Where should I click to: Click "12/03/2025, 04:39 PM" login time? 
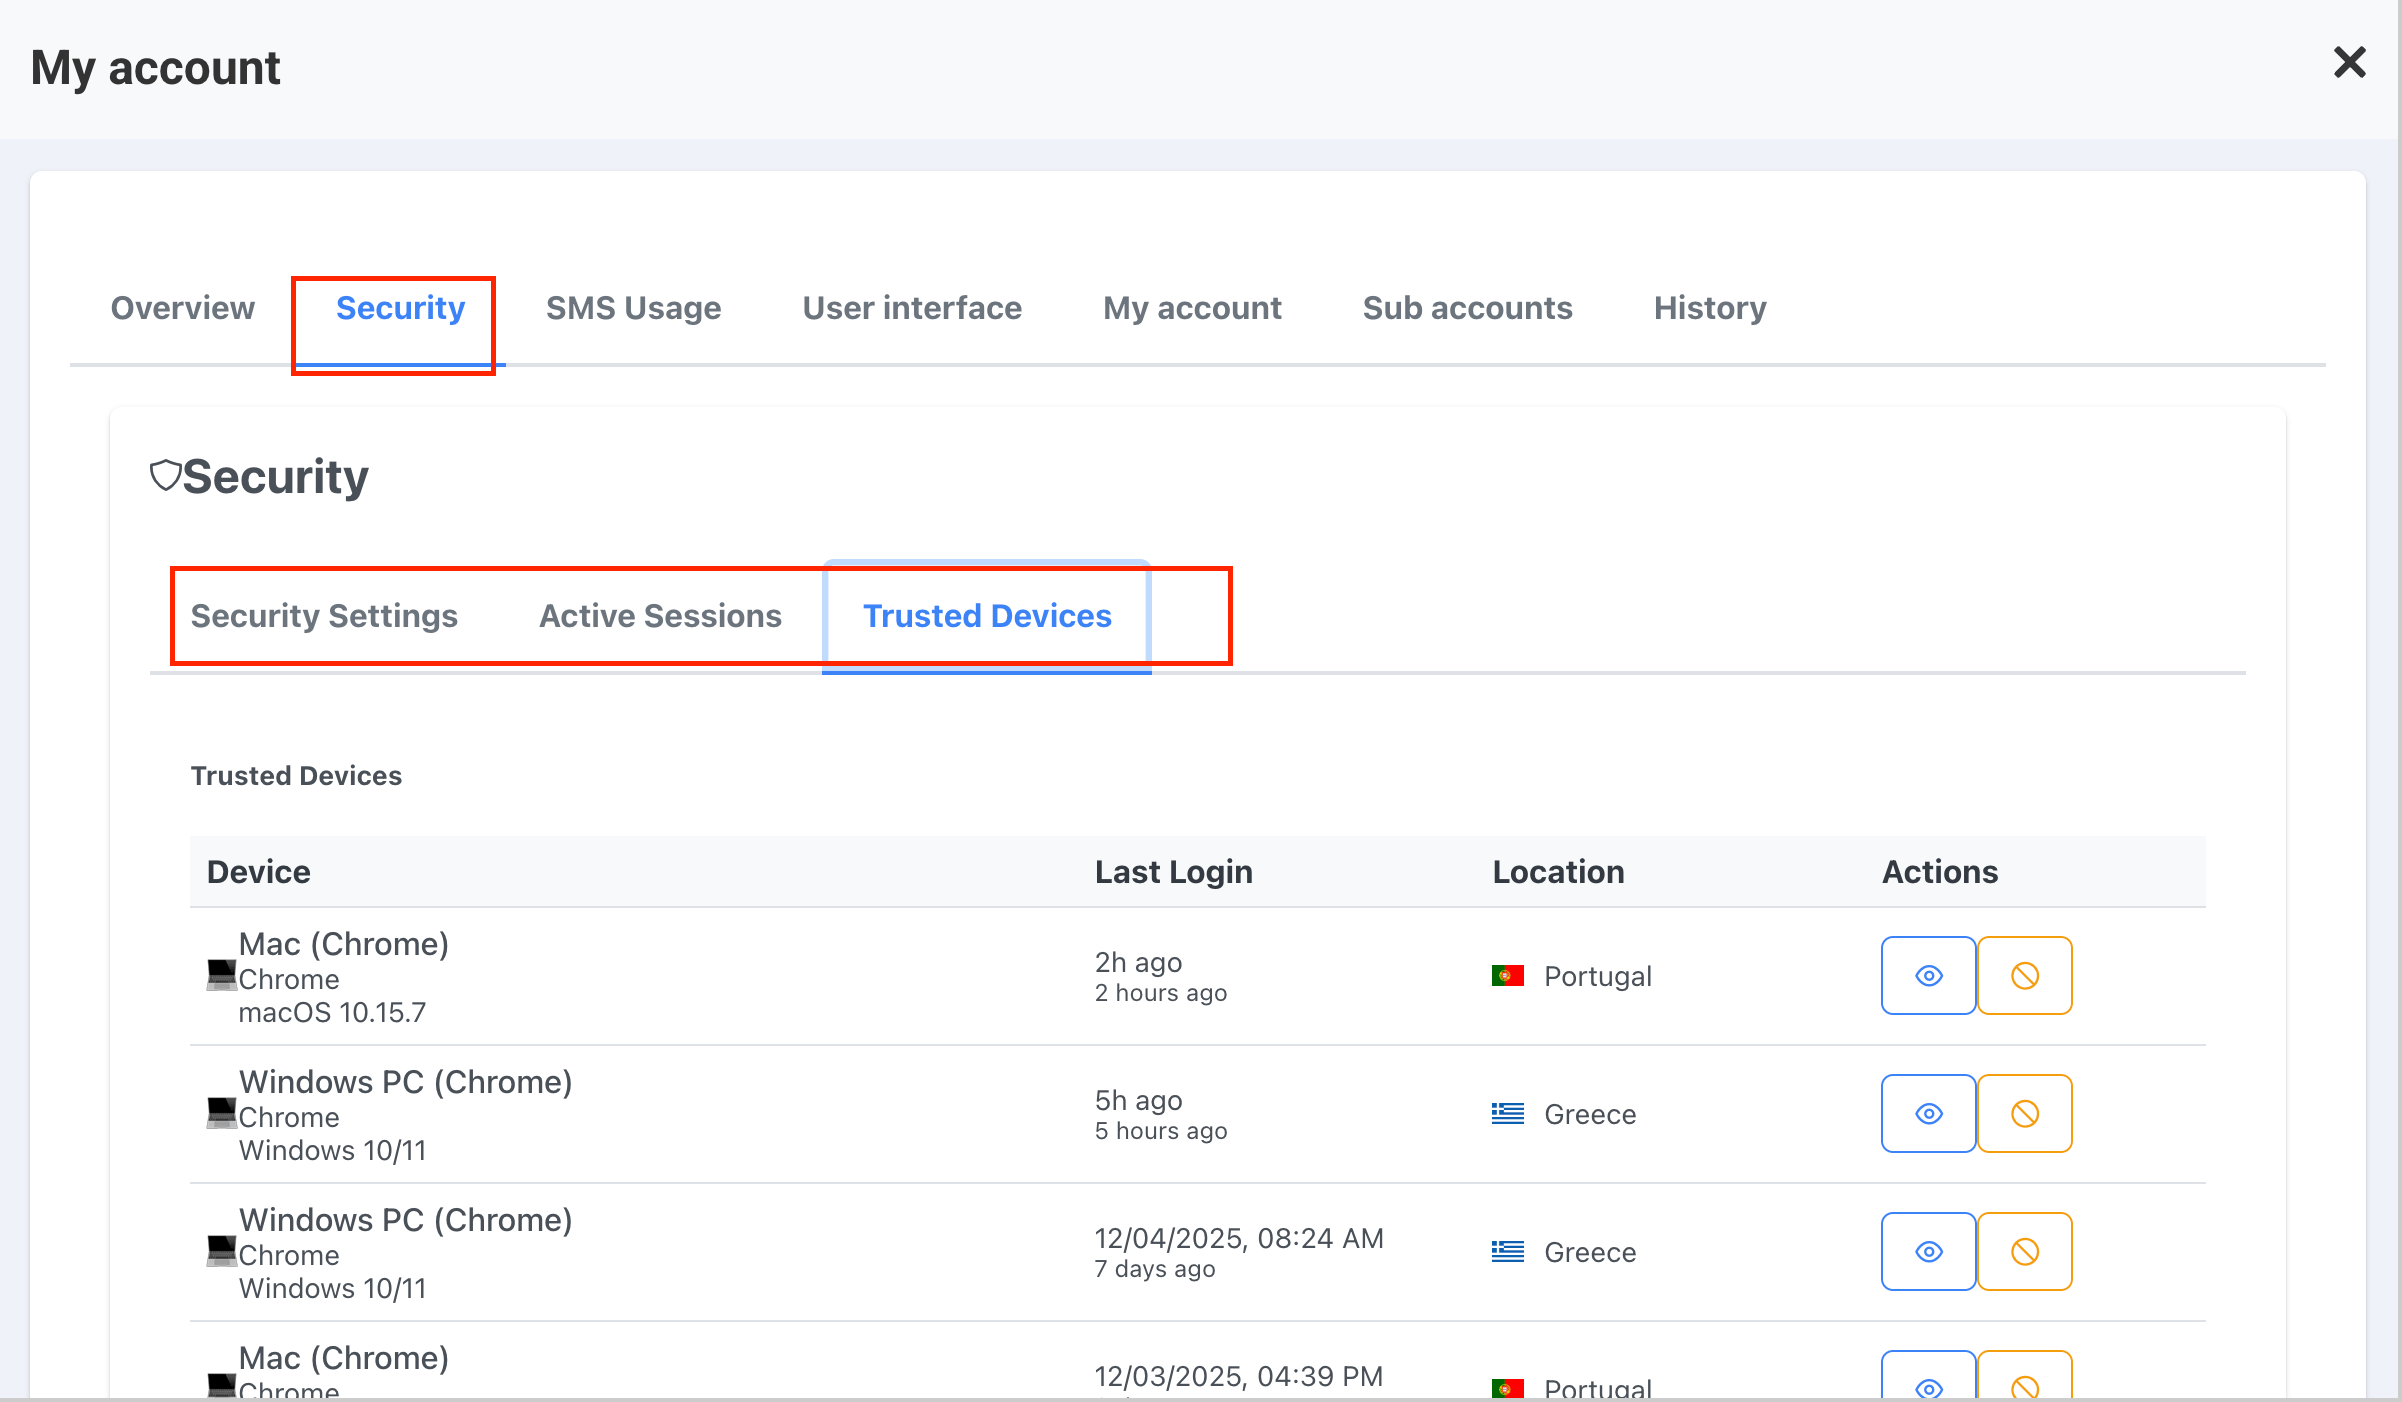[x=1239, y=1376]
